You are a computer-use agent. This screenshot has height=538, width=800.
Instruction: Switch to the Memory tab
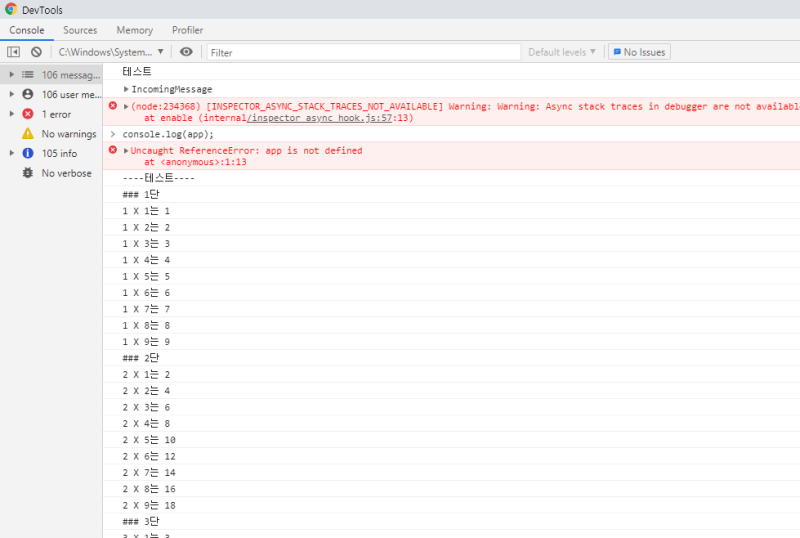[x=134, y=30]
